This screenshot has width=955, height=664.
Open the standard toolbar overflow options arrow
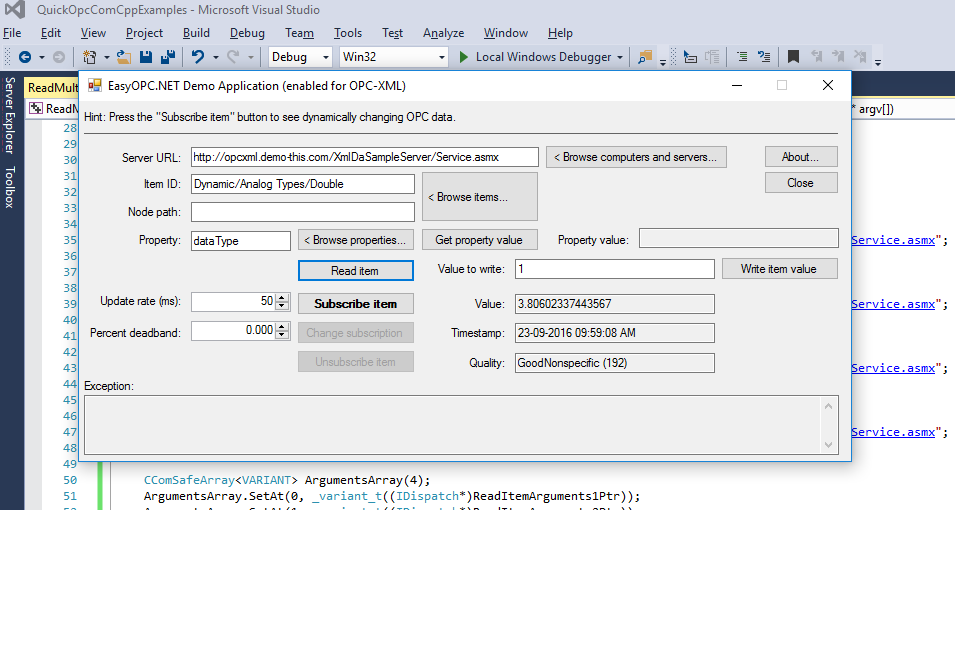663,62
